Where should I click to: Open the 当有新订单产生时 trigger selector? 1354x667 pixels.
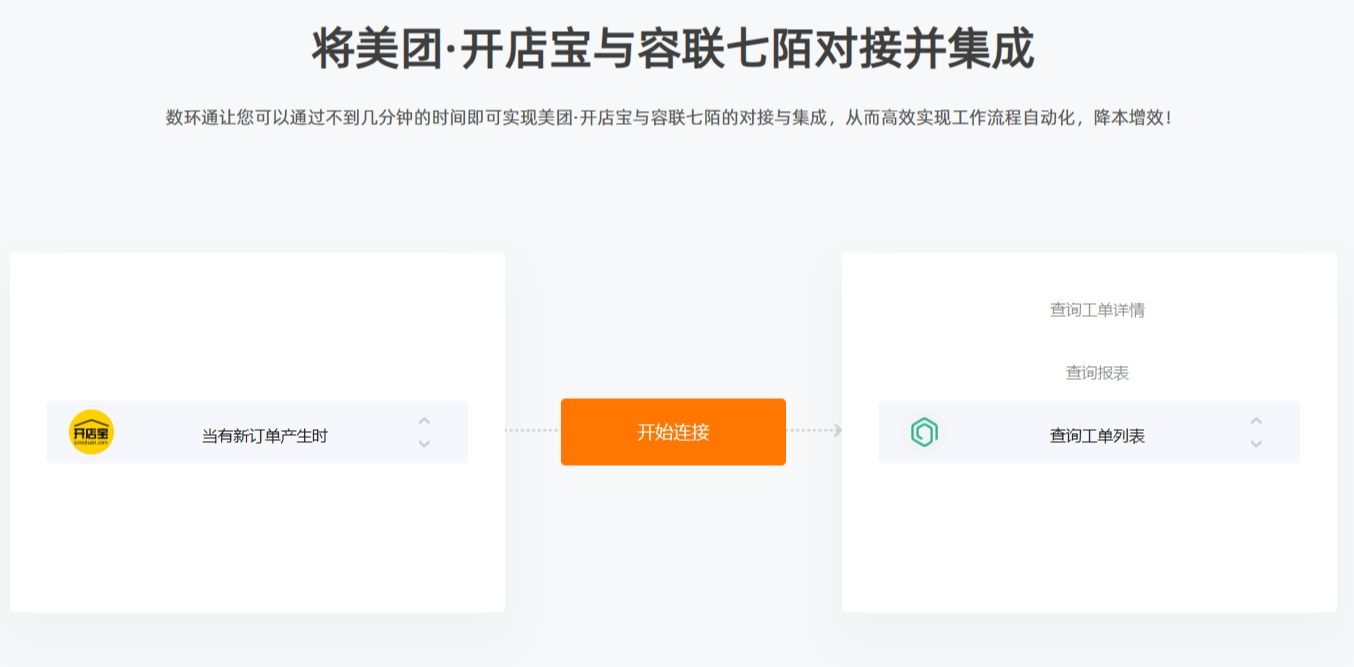point(257,432)
